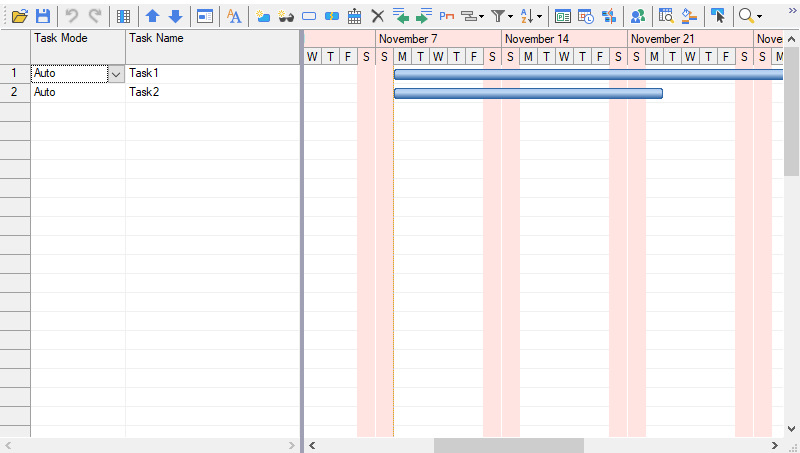The height and width of the screenshot is (453, 800).
Task: Click the Open file folder icon
Action: click(x=19, y=16)
